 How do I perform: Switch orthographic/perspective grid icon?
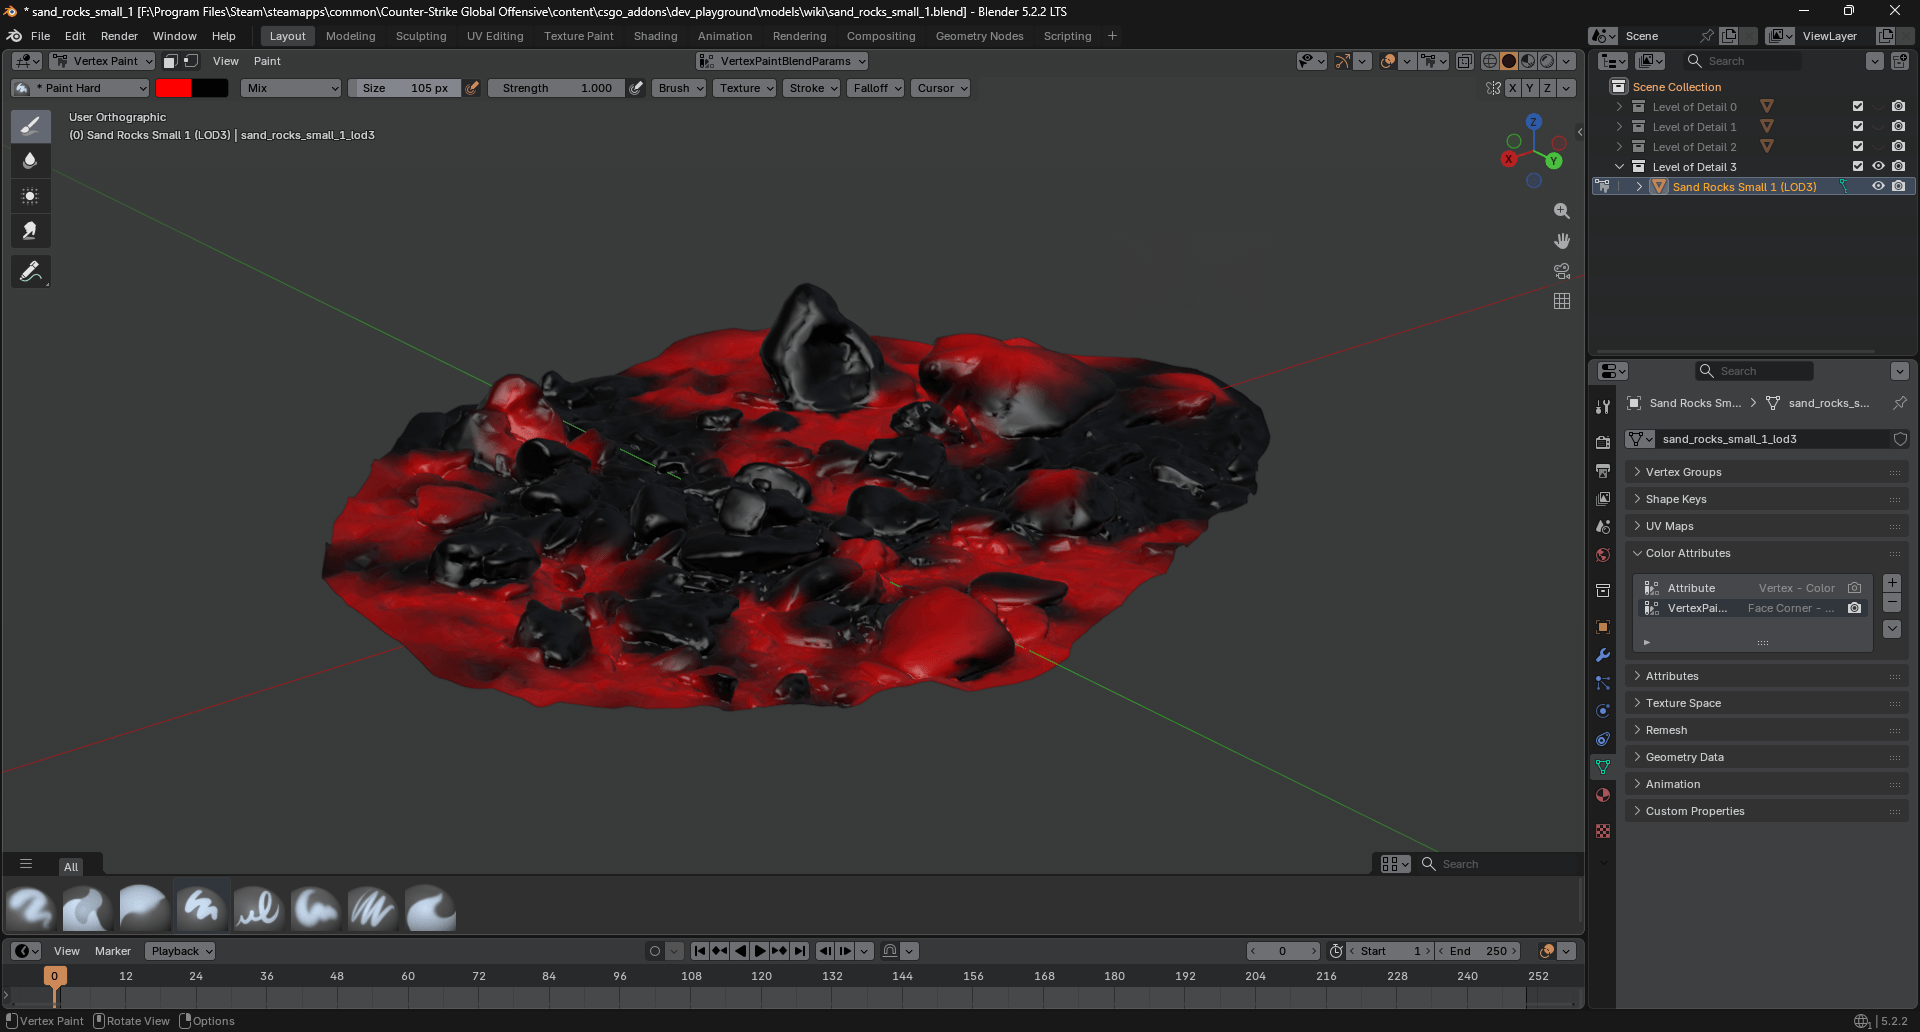click(x=1562, y=301)
